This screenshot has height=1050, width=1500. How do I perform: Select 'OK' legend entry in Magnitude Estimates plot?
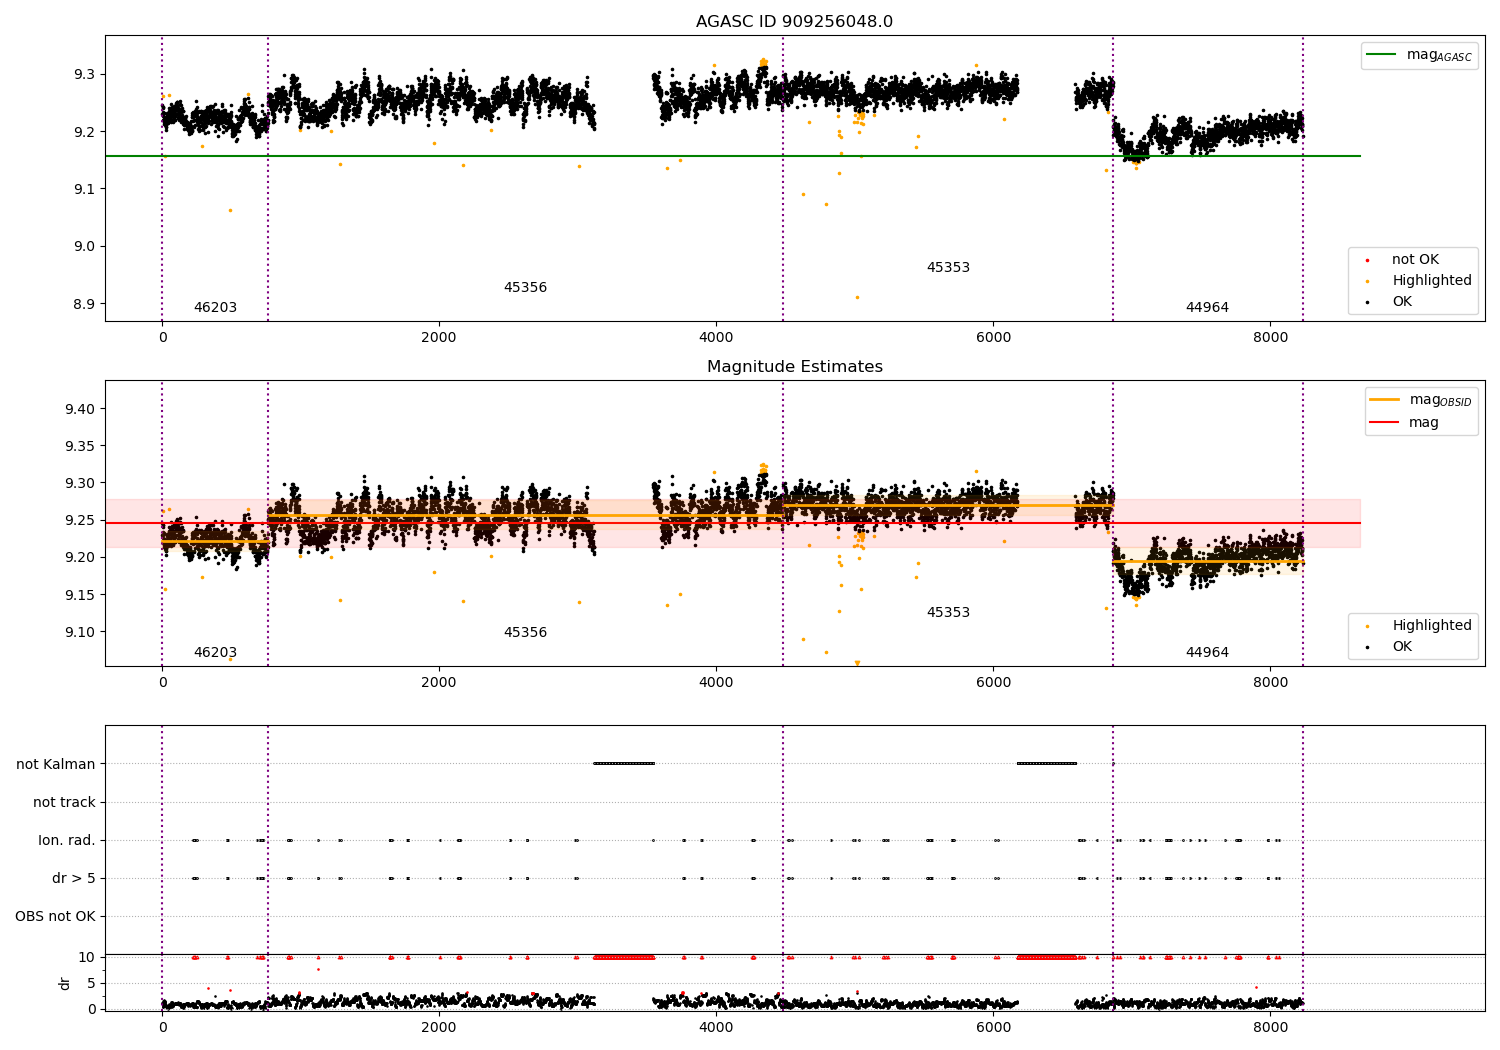pyautogui.click(x=1402, y=647)
